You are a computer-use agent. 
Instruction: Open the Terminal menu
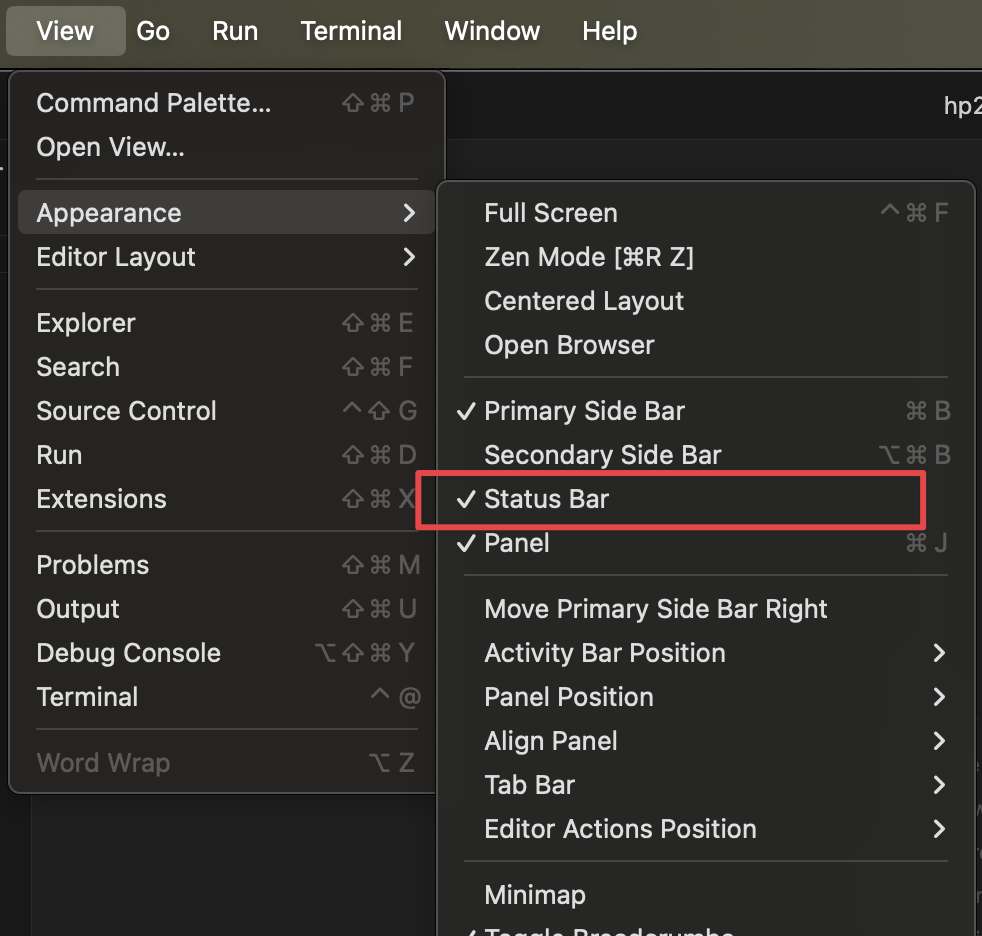tap(351, 31)
